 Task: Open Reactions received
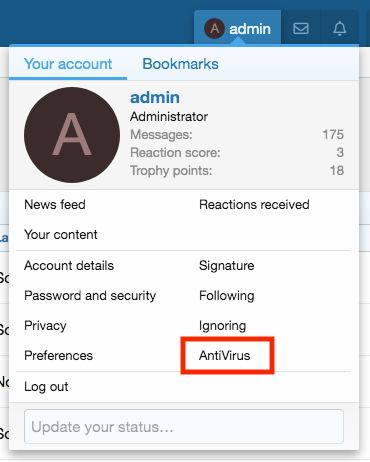(254, 204)
